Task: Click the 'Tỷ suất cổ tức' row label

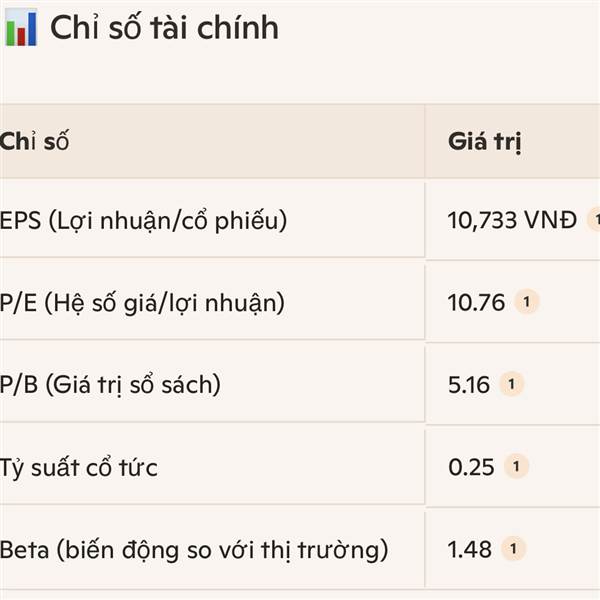Action: tap(78, 467)
